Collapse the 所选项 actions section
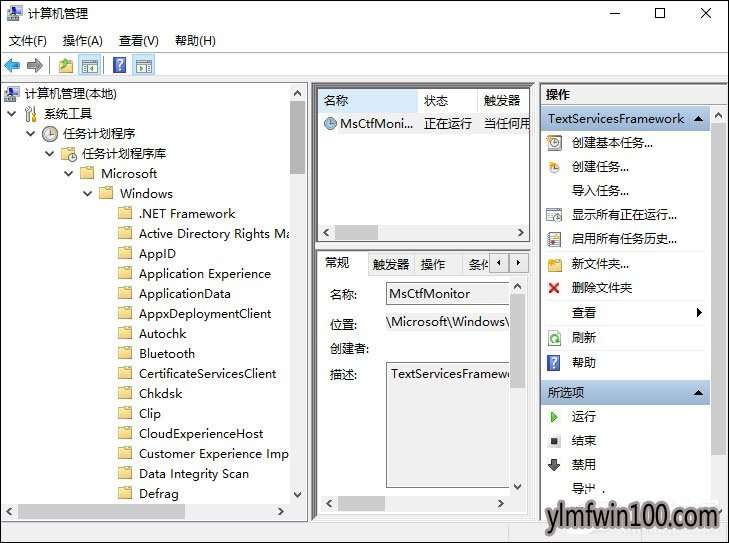 pyautogui.click(x=698, y=393)
